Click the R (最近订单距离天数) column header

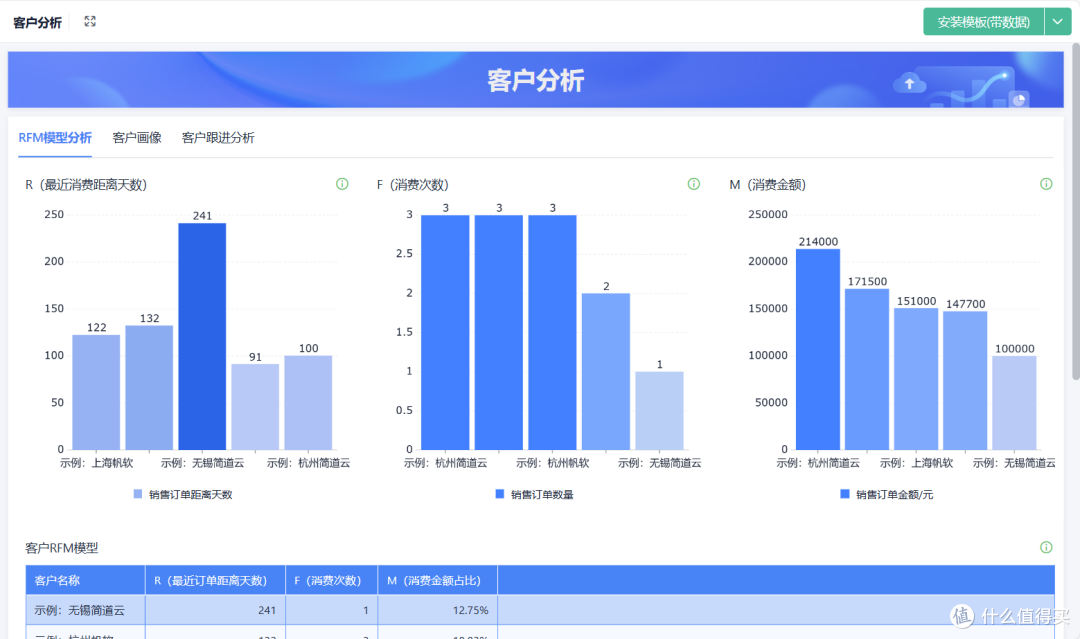[216, 580]
